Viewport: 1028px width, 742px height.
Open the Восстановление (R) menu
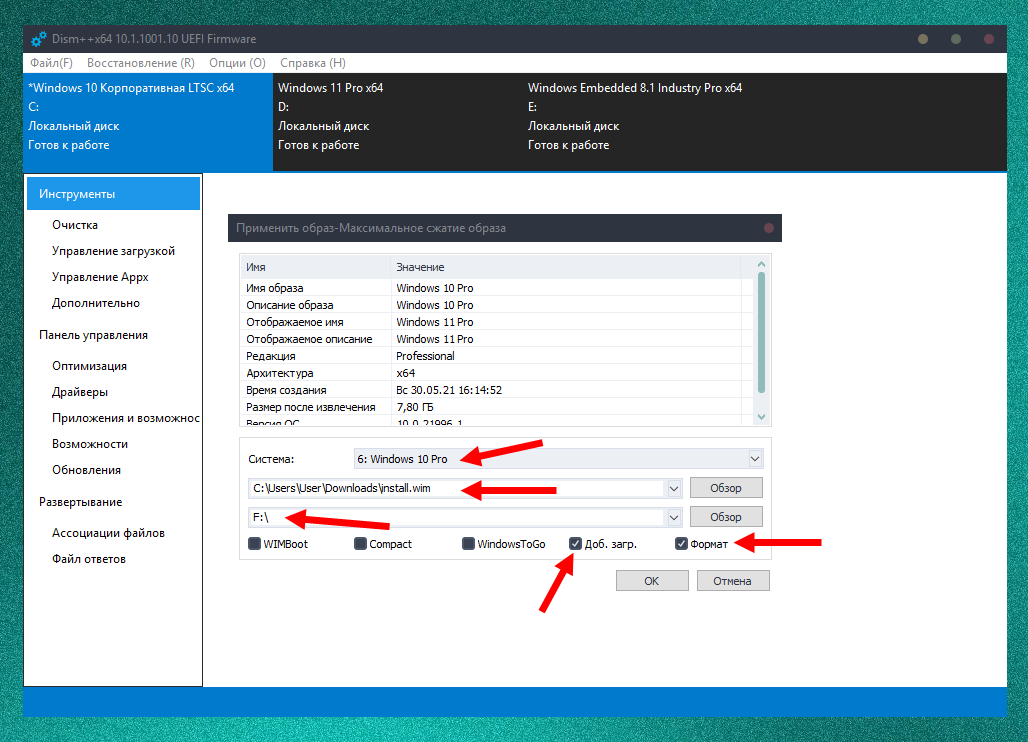coord(141,63)
